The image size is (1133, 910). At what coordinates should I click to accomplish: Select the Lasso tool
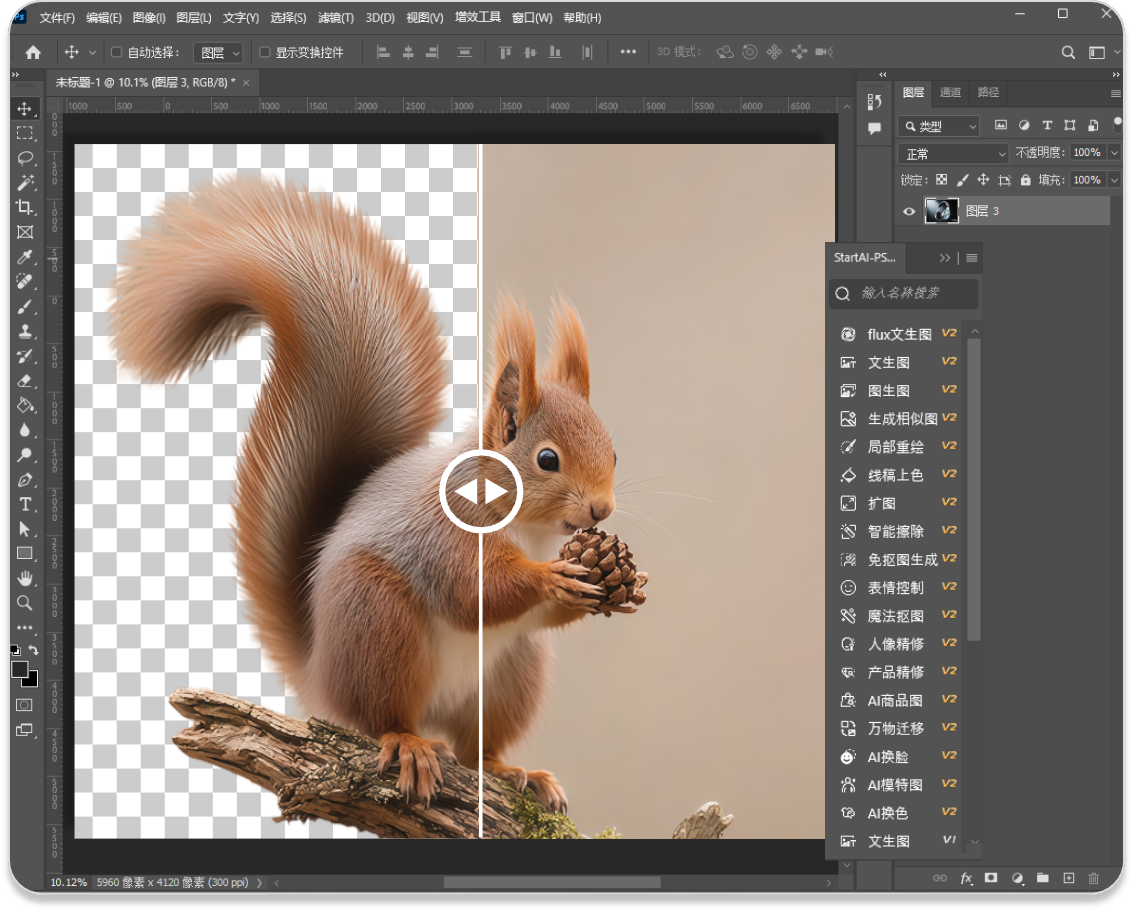[x=25, y=158]
